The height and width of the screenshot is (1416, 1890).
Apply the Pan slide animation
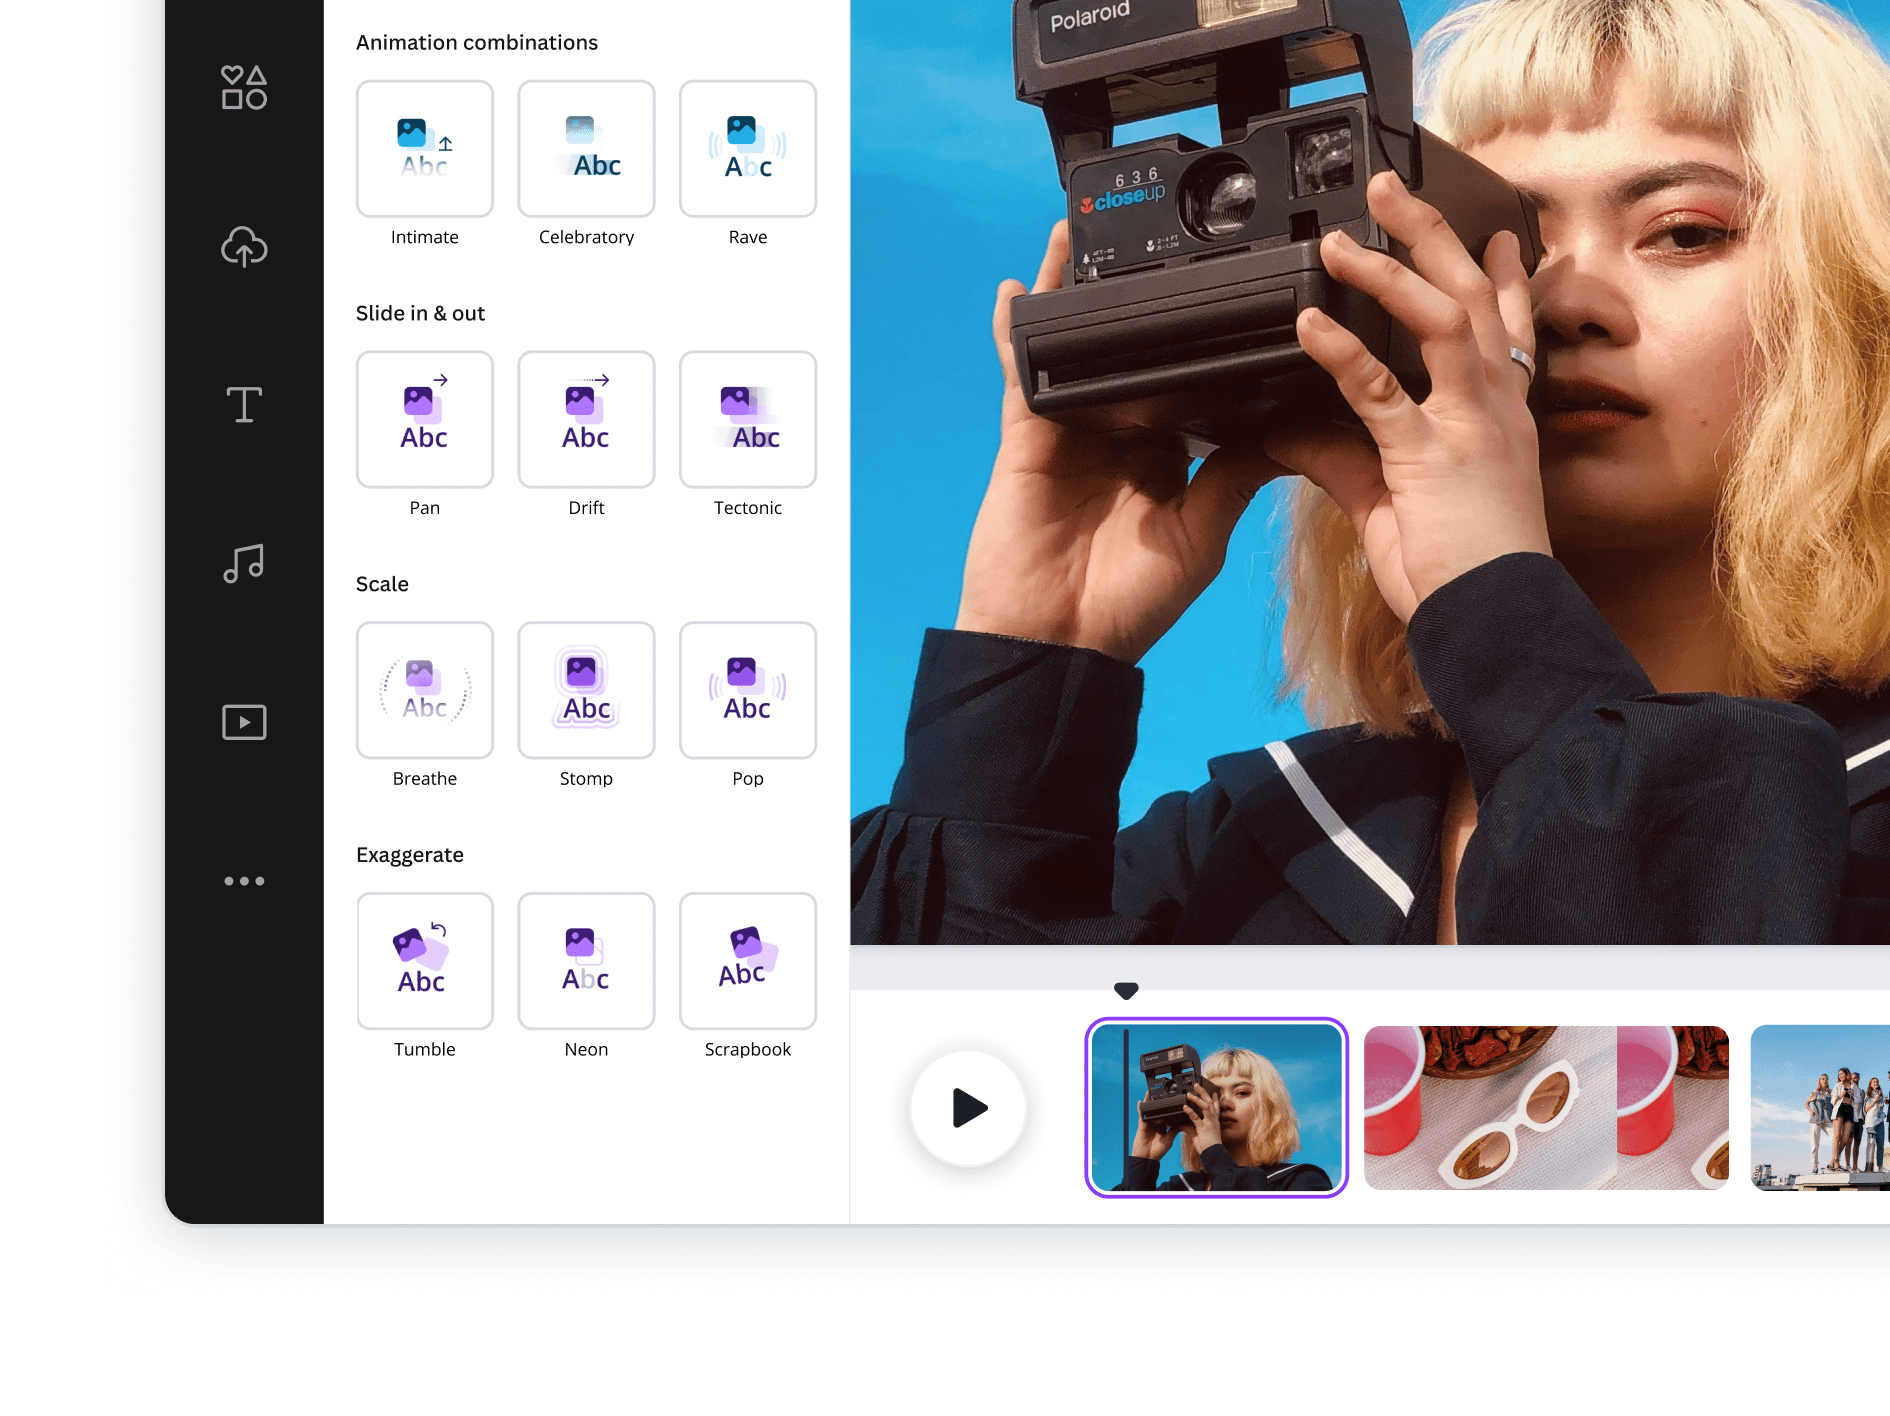(424, 419)
